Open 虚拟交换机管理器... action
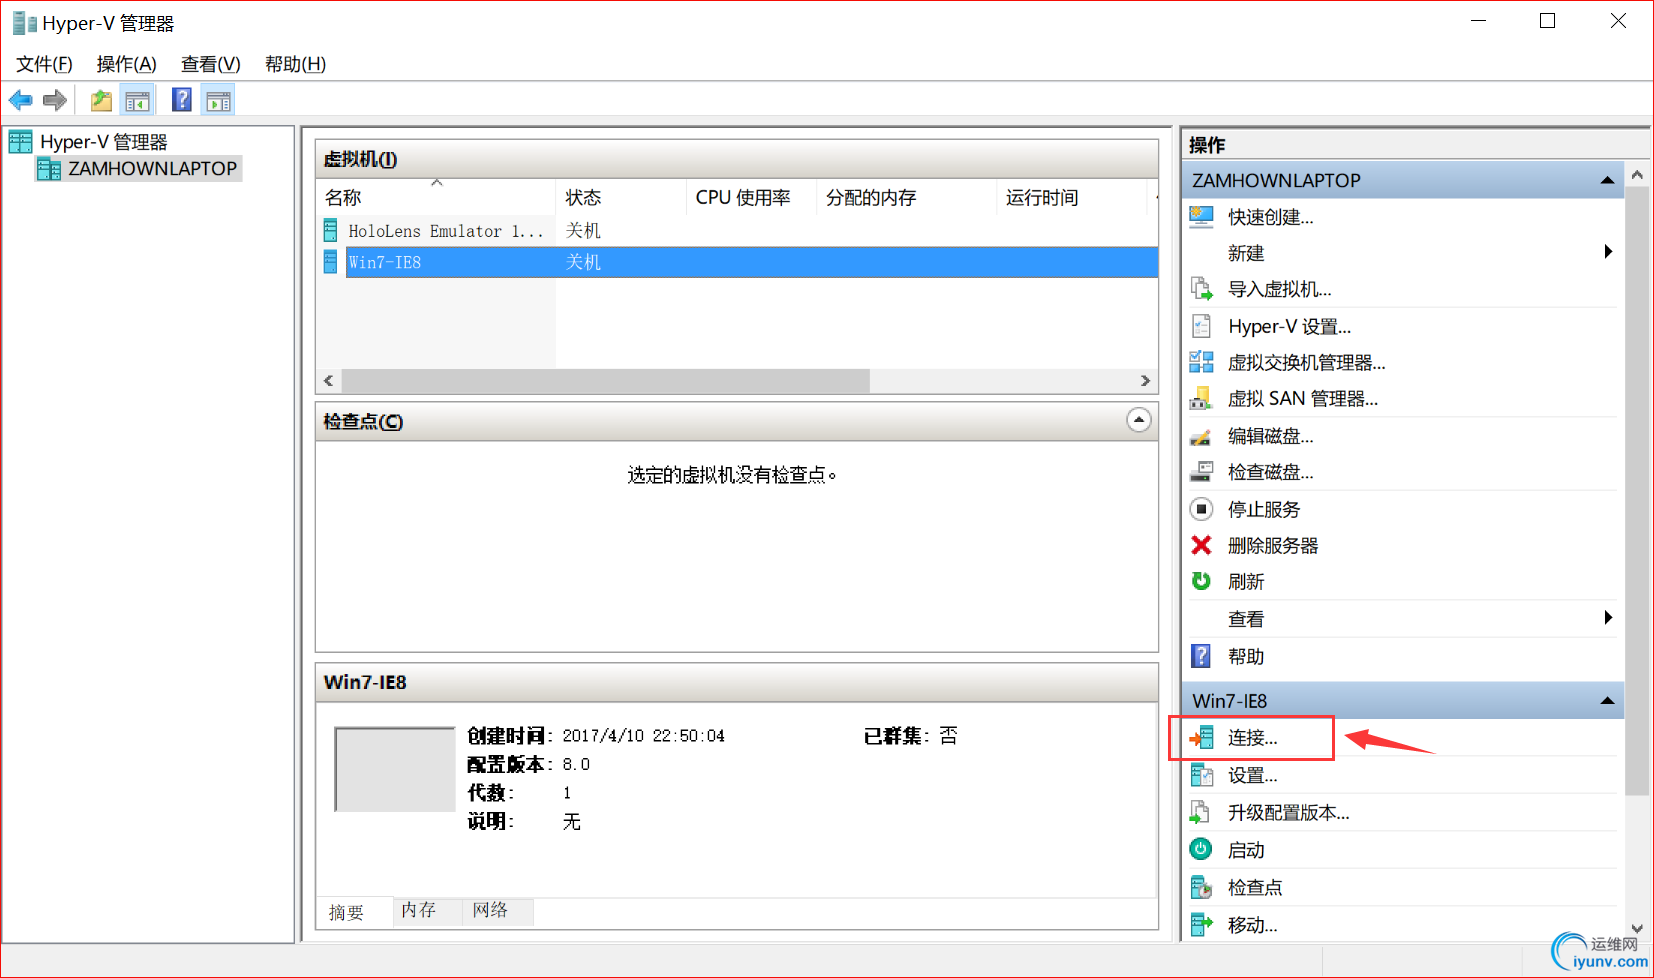 1307,362
